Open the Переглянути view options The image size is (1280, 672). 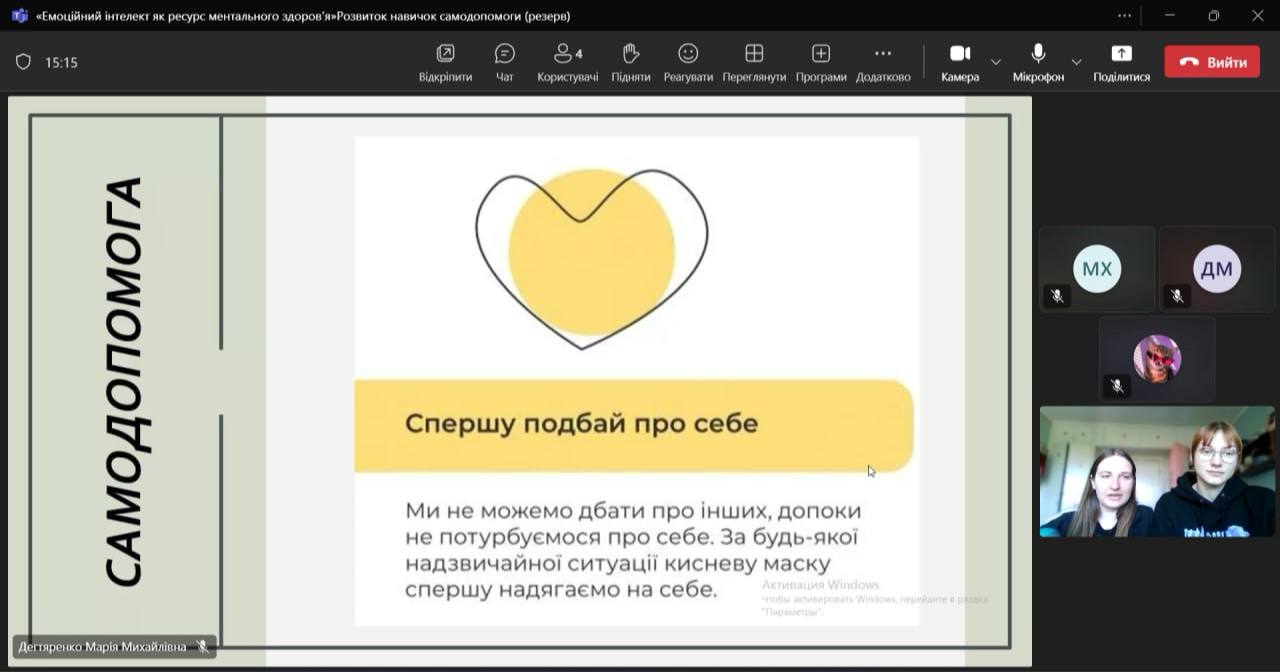pyautogui.click(x=754, y=62)
